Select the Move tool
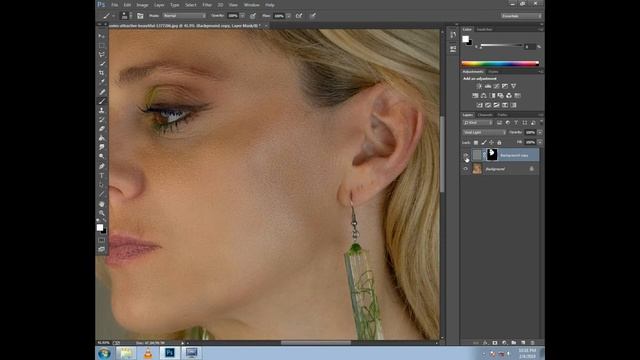Viewport: 640px width, 360px height. coord(102,36)
